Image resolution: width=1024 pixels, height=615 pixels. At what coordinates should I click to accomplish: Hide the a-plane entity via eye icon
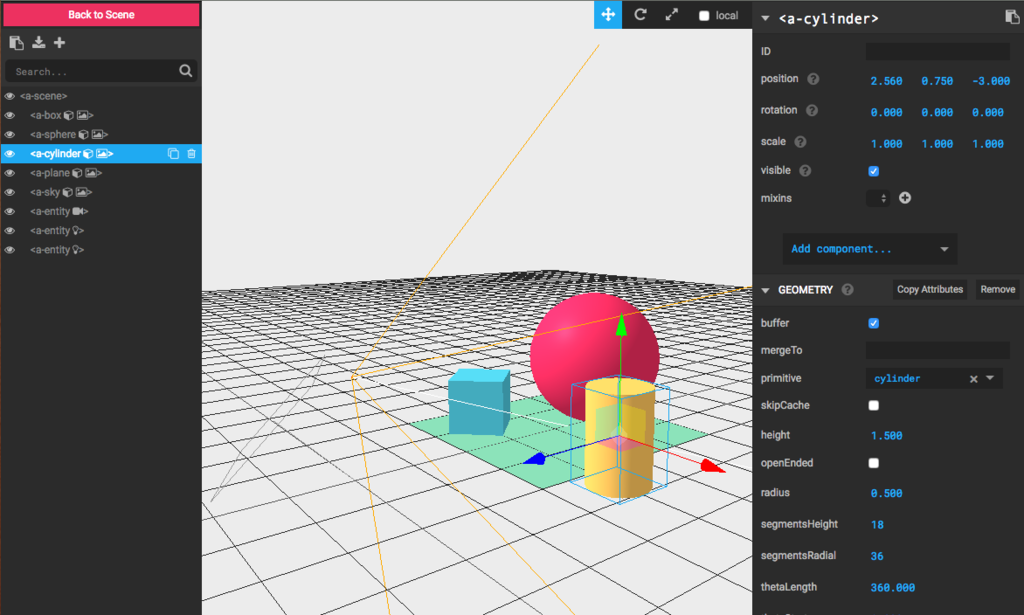click(9, 173)
